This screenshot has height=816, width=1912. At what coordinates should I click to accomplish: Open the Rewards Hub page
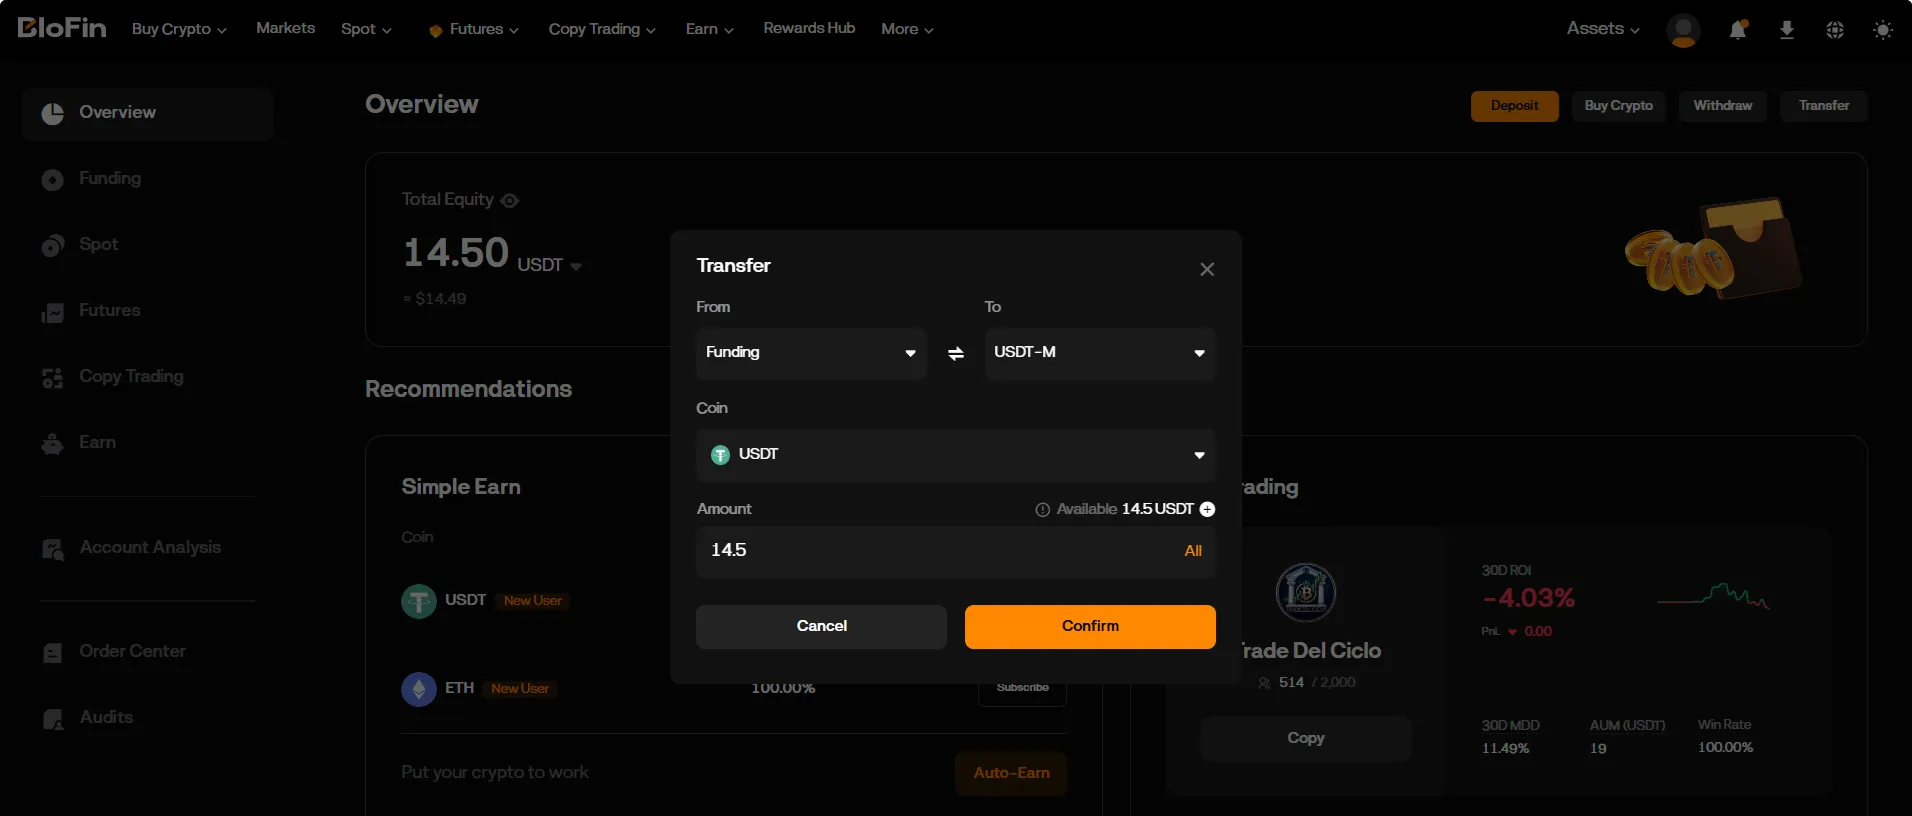[x=809, y=28]
